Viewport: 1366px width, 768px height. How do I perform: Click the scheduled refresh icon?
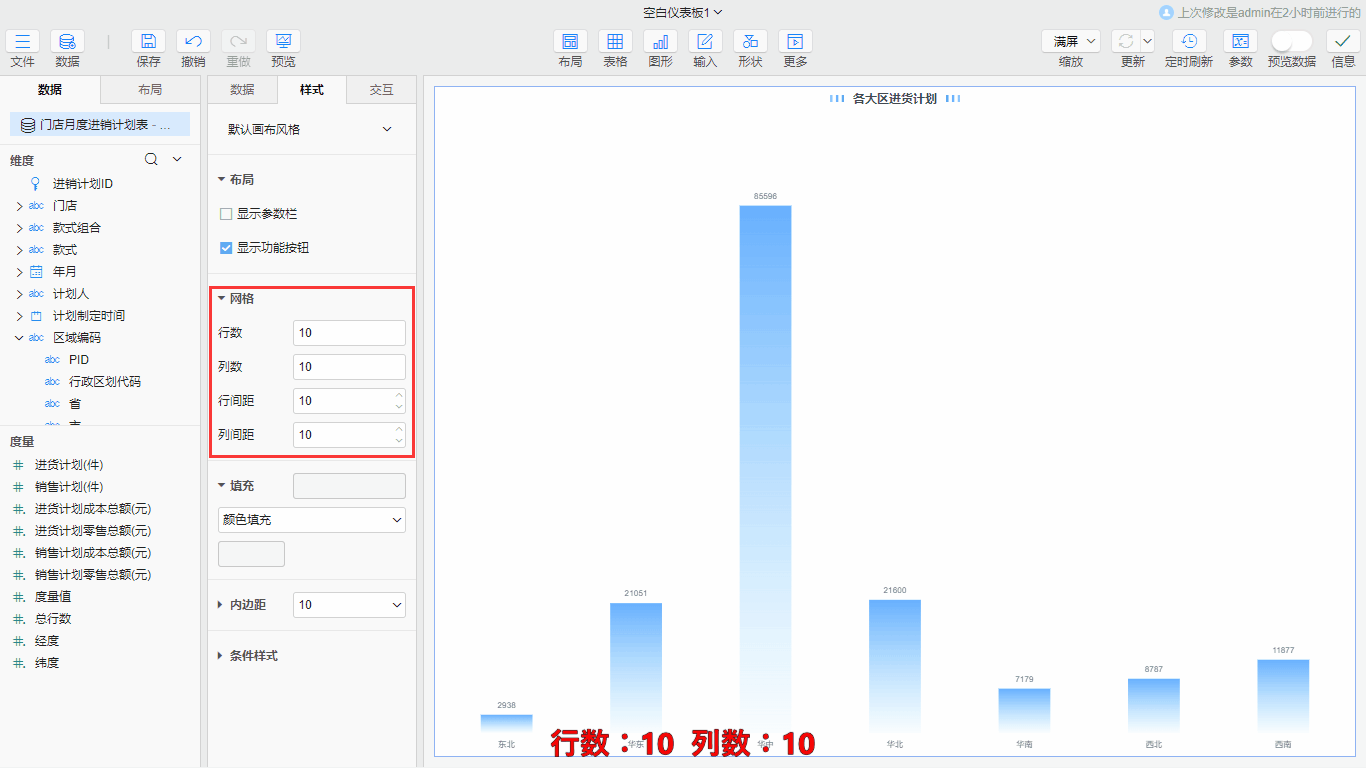[1188, 42]
